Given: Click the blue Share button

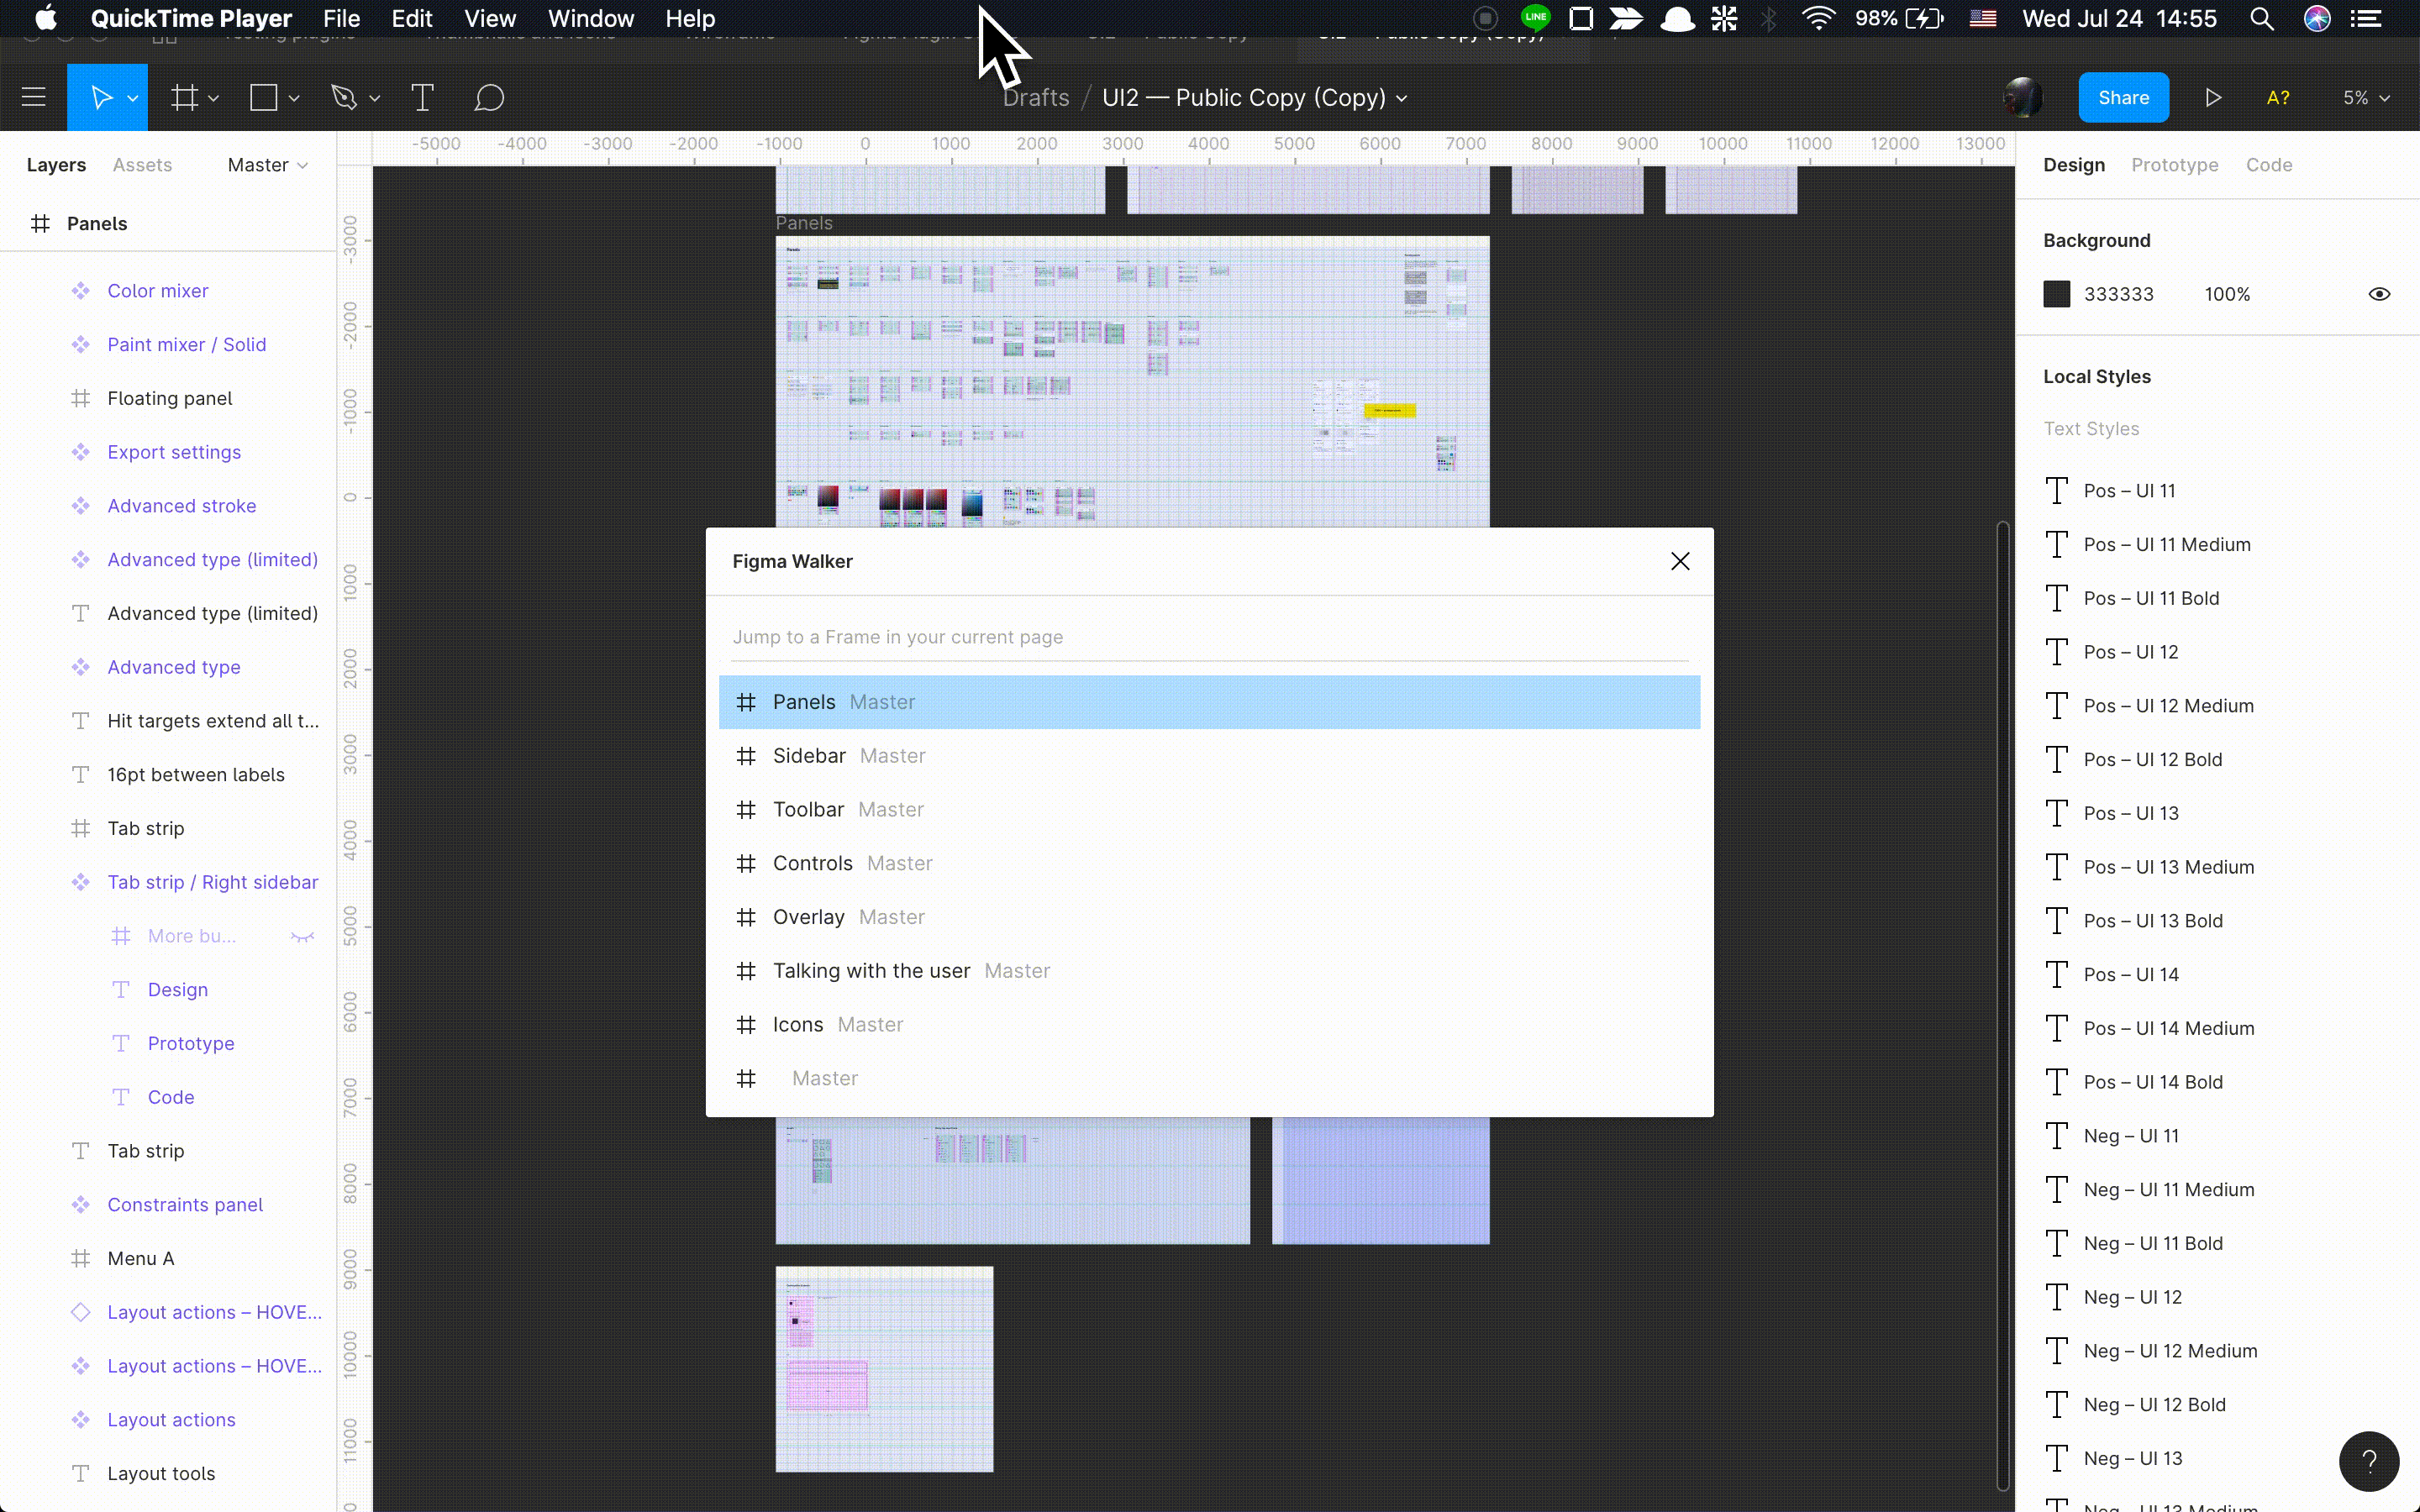Looking at the screenshot, I should (2123, 98).
